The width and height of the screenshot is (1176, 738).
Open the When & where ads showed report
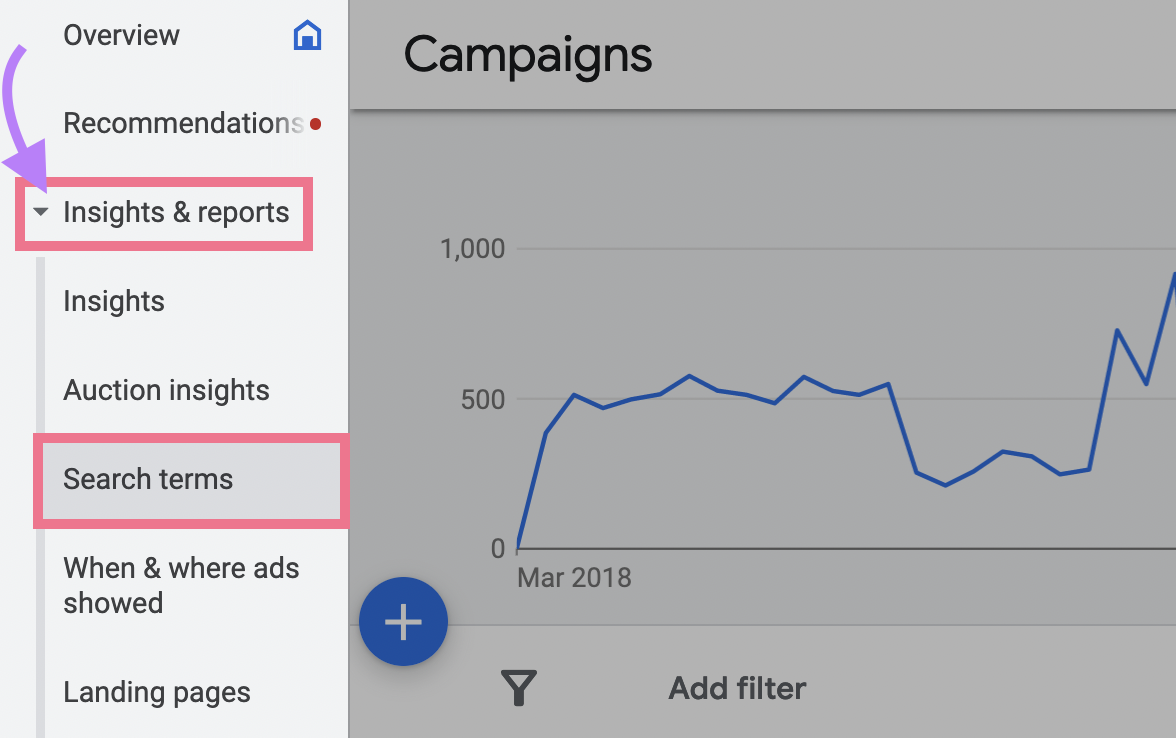pos(181,585)
